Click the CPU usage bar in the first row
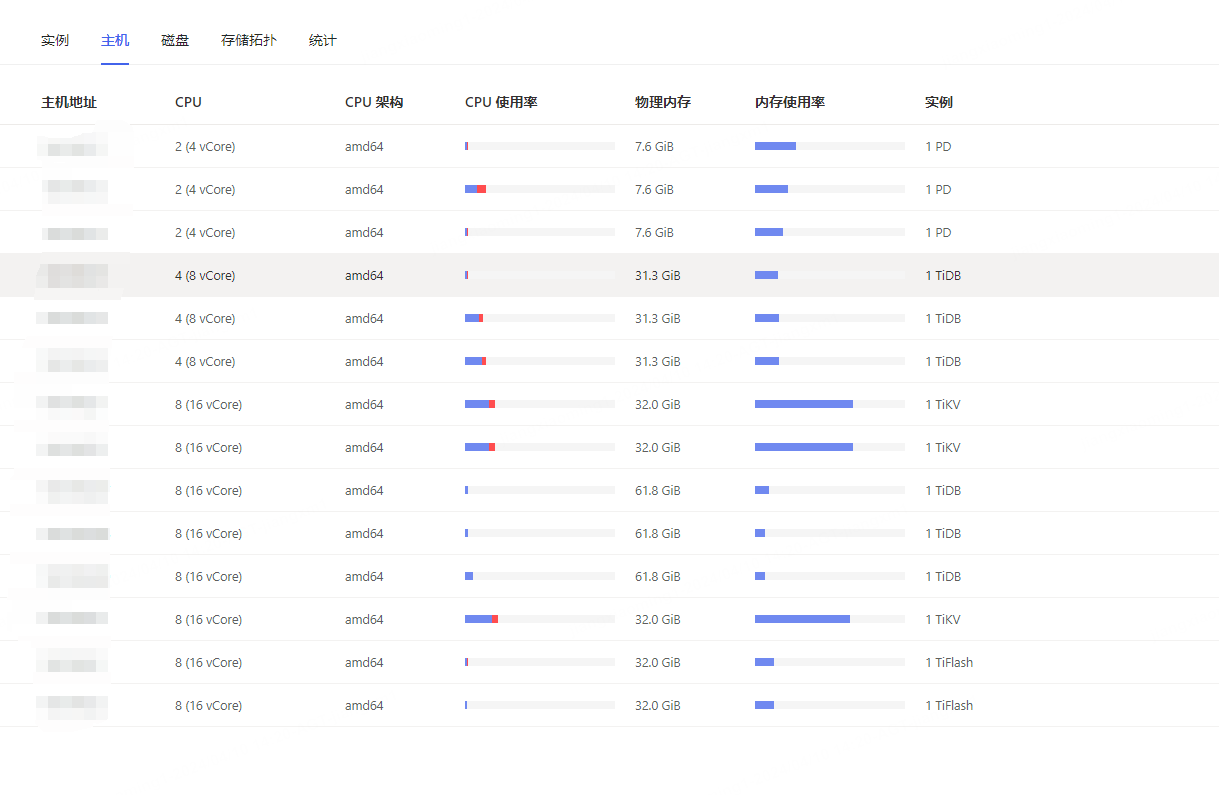Viewport: 1219px width, 795px height. [540, 146]
